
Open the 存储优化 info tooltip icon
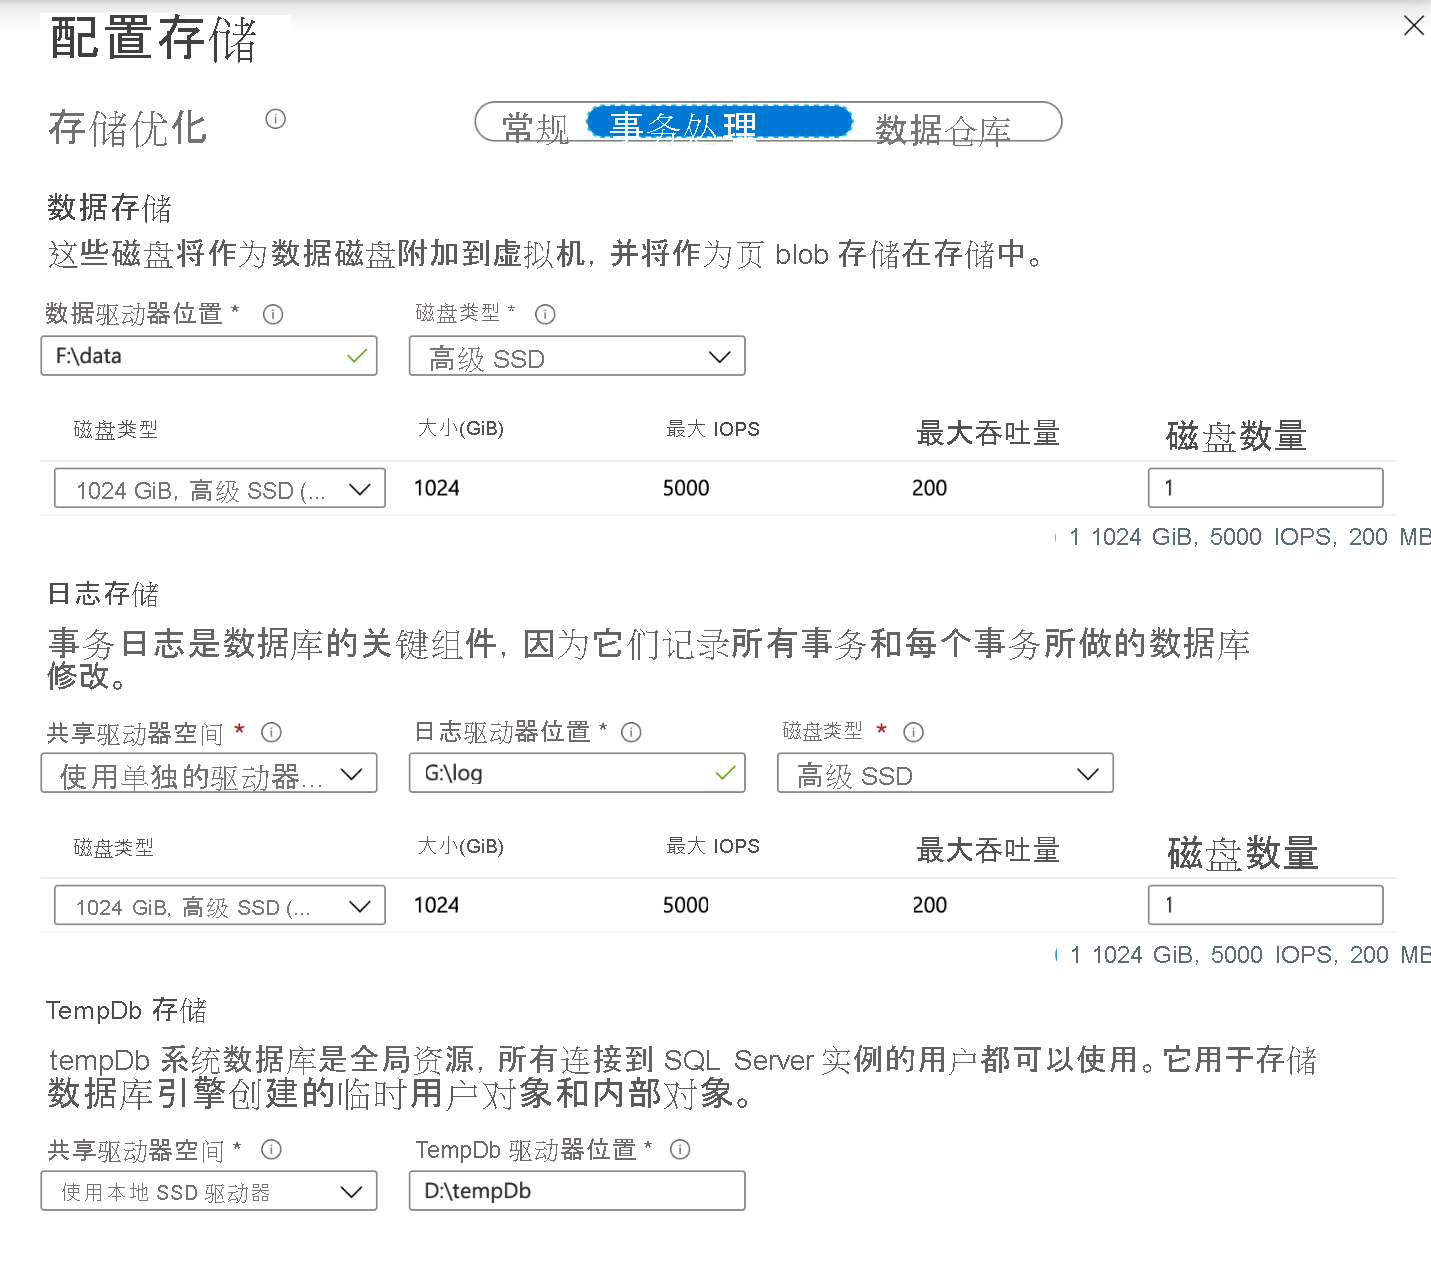[x=275, y=119]
